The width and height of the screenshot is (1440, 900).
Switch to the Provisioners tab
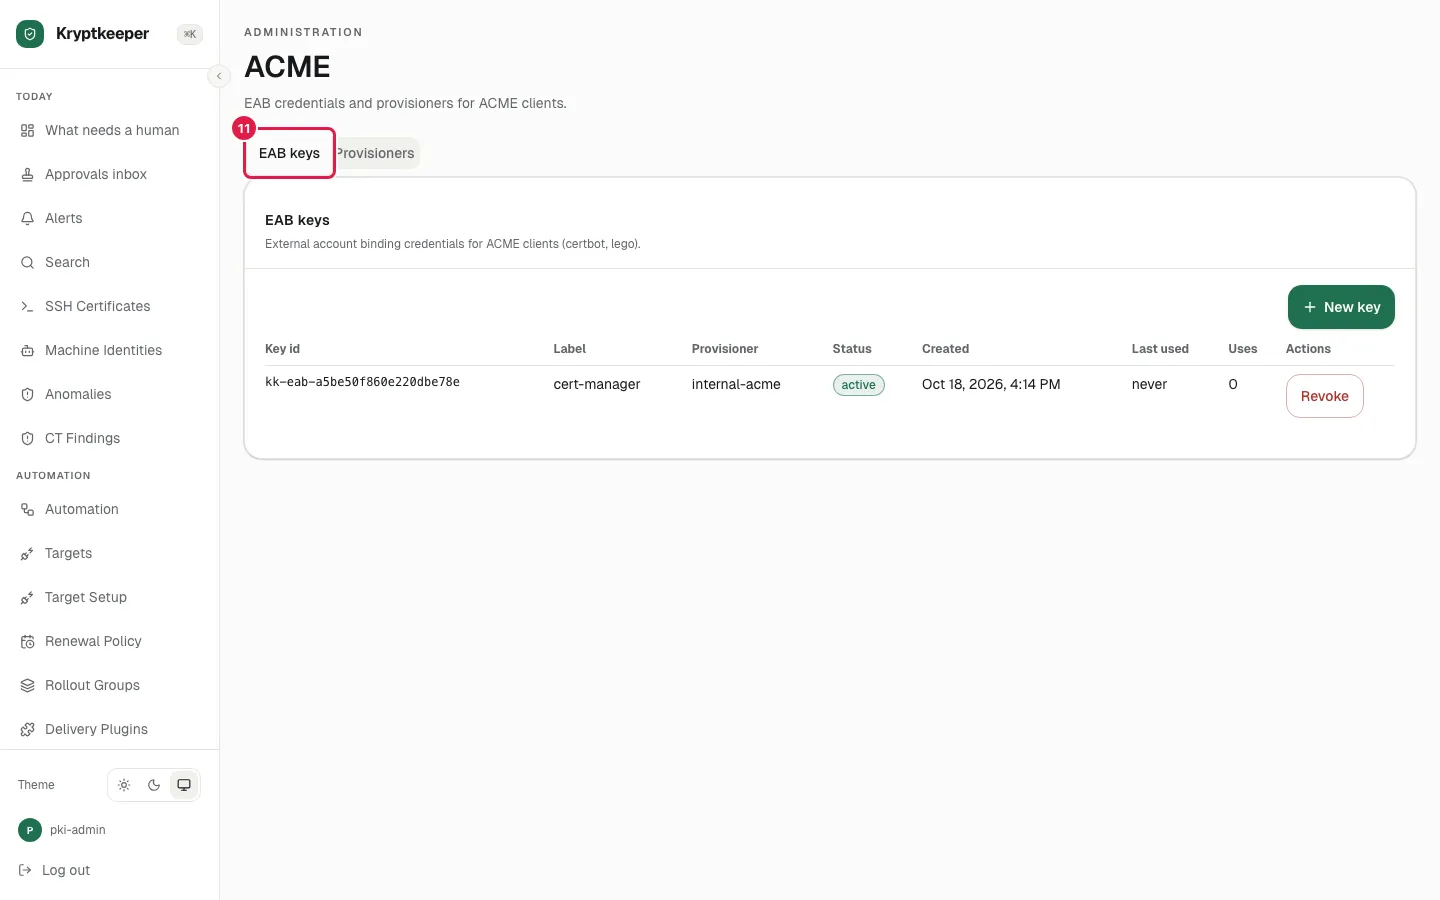(376, 153)
